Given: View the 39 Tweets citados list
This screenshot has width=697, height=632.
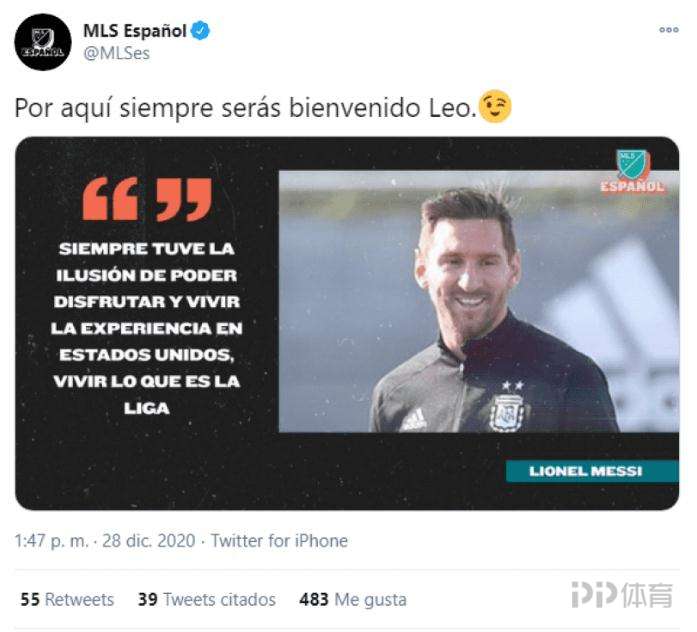Looking at the screenshot, I should (207, 600).
